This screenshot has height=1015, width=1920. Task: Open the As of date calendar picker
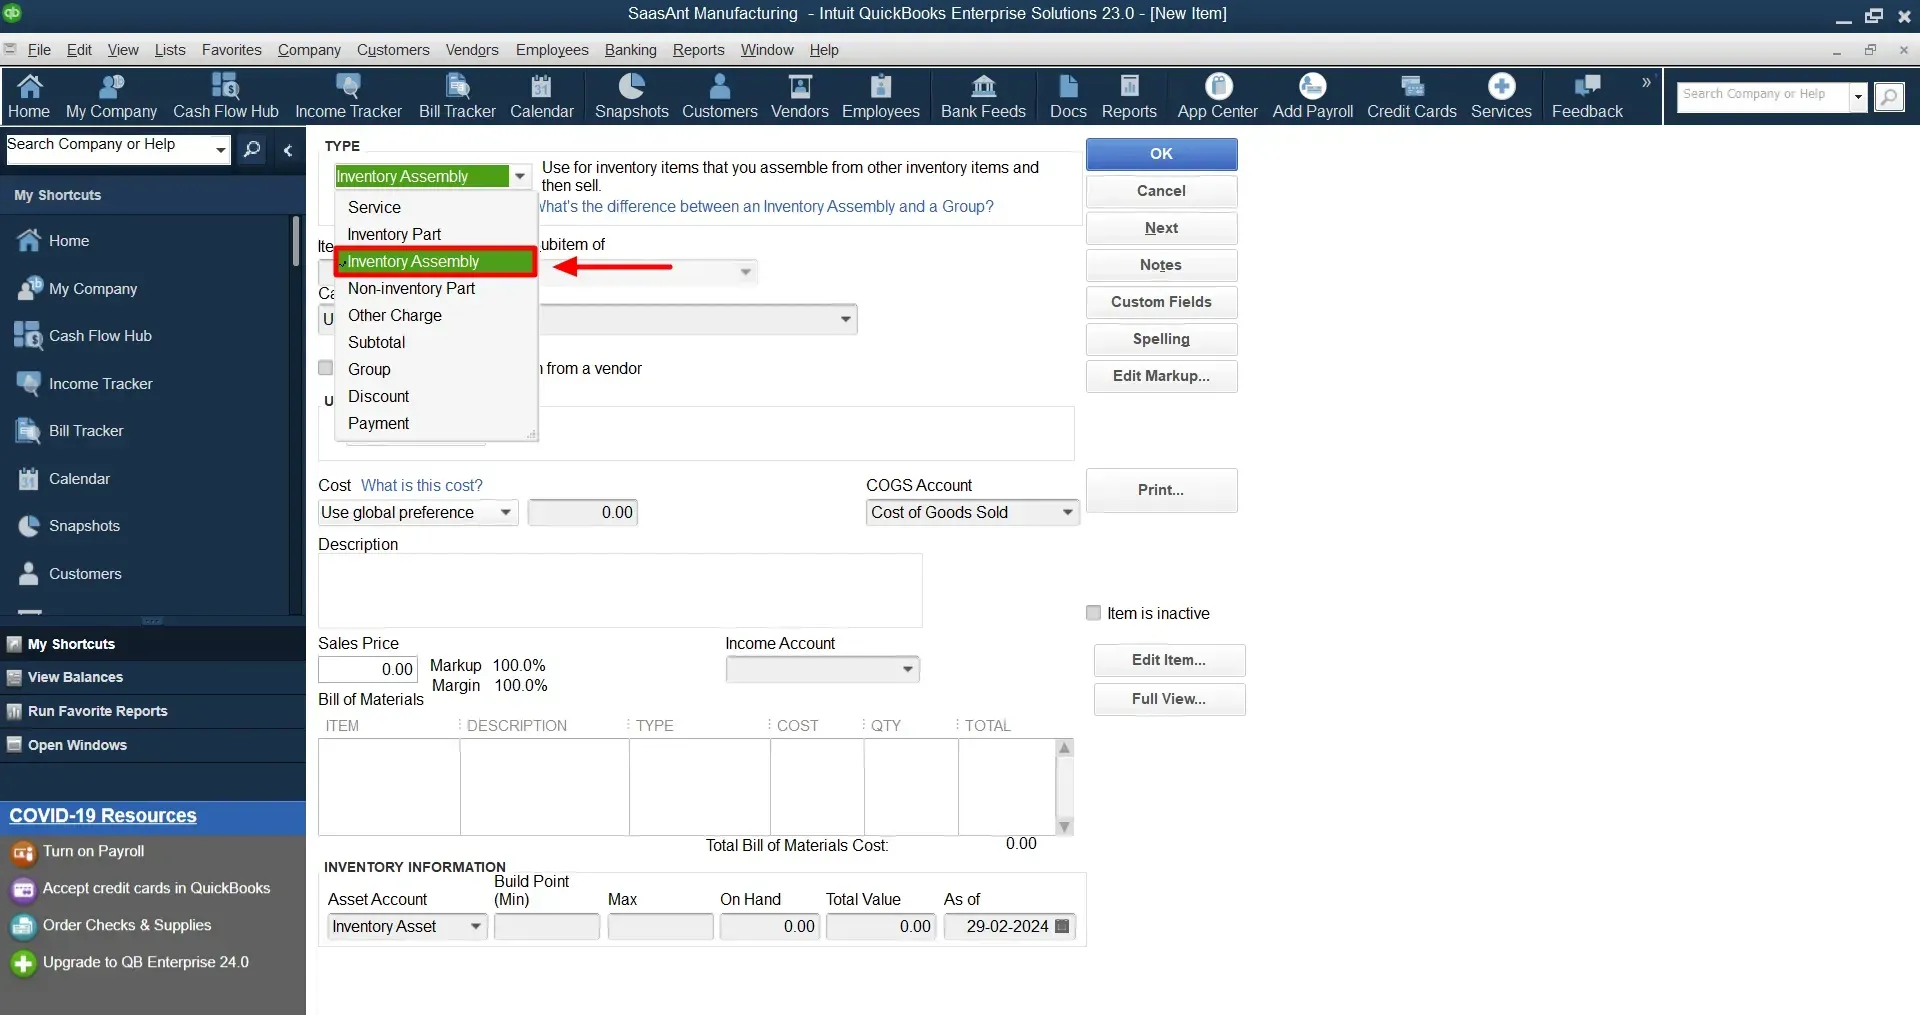pyautogui.click(x=1062, y=926)
